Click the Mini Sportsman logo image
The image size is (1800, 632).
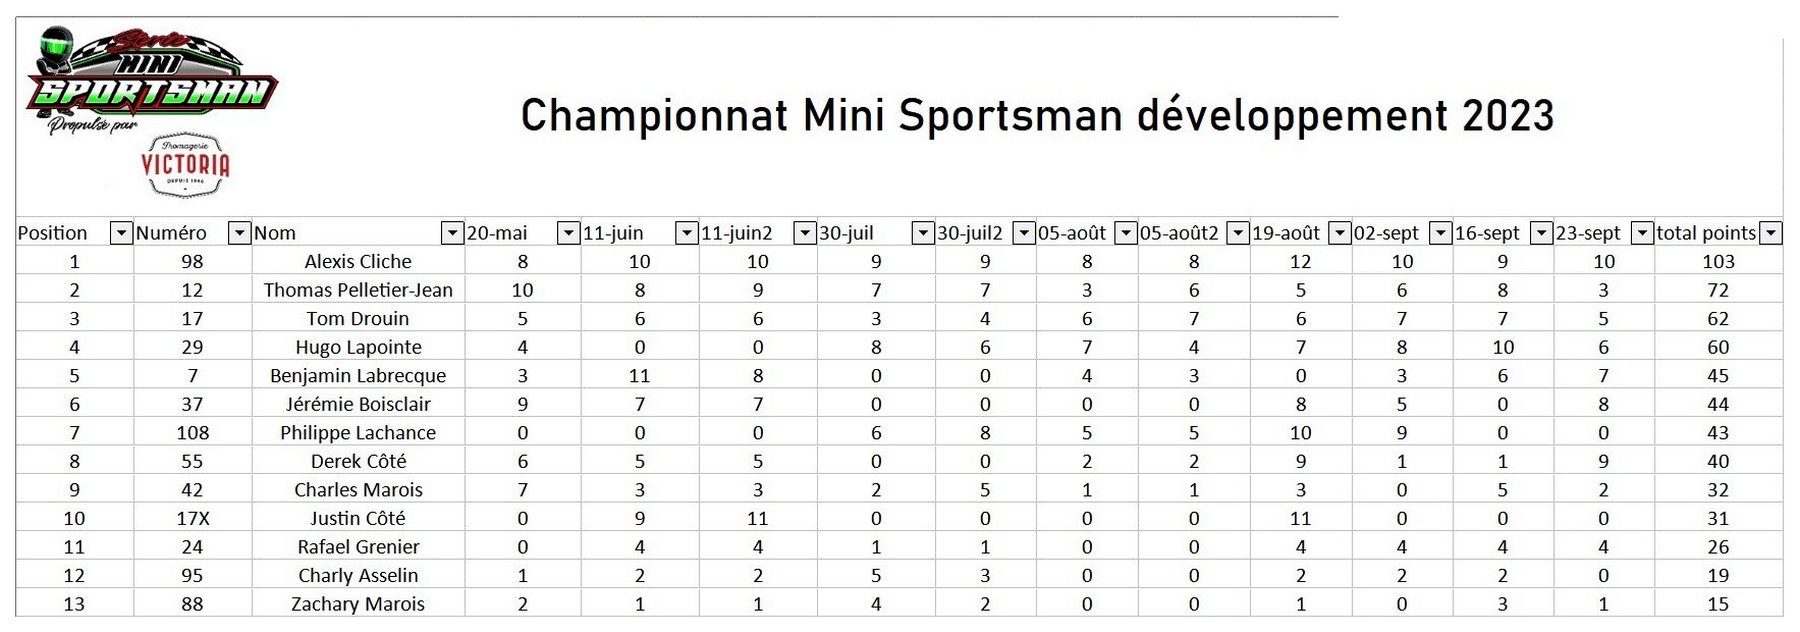point(150,80)
